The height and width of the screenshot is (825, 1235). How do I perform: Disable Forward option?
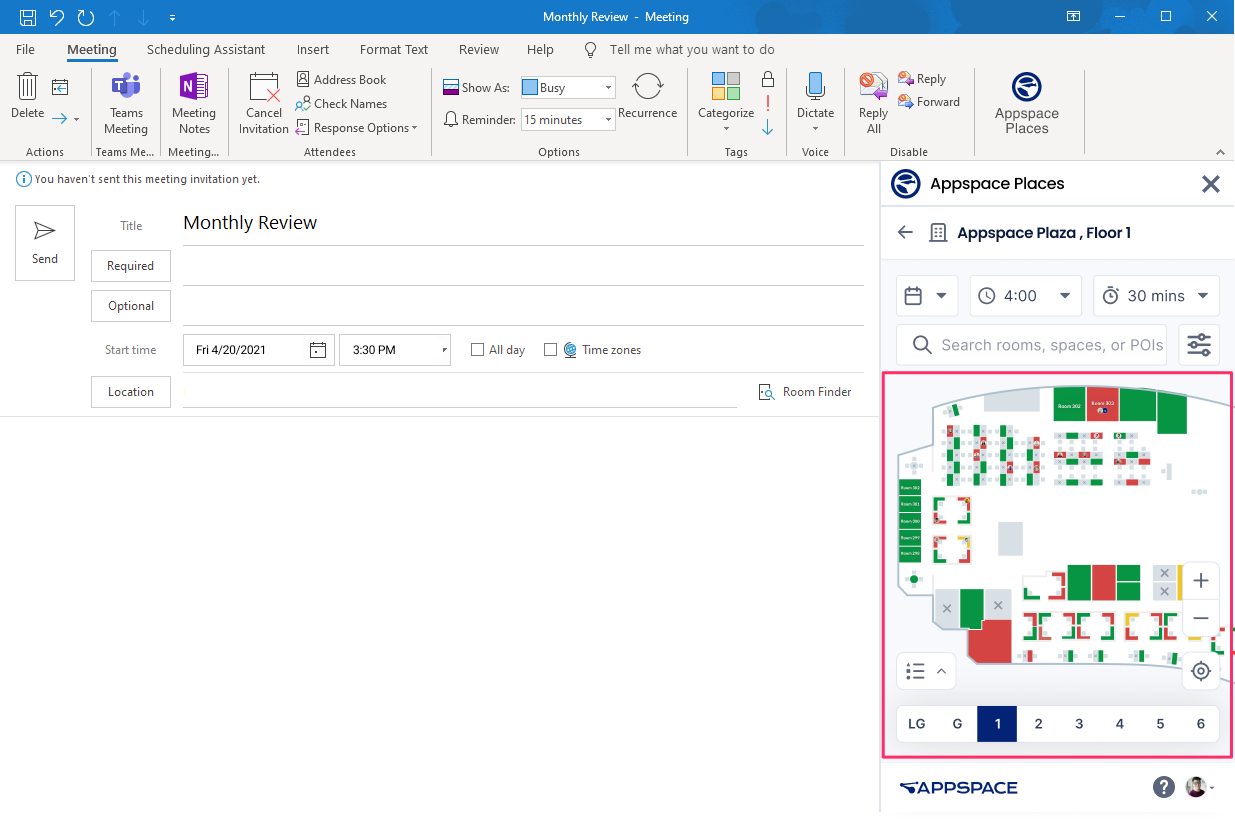point(929,102)
